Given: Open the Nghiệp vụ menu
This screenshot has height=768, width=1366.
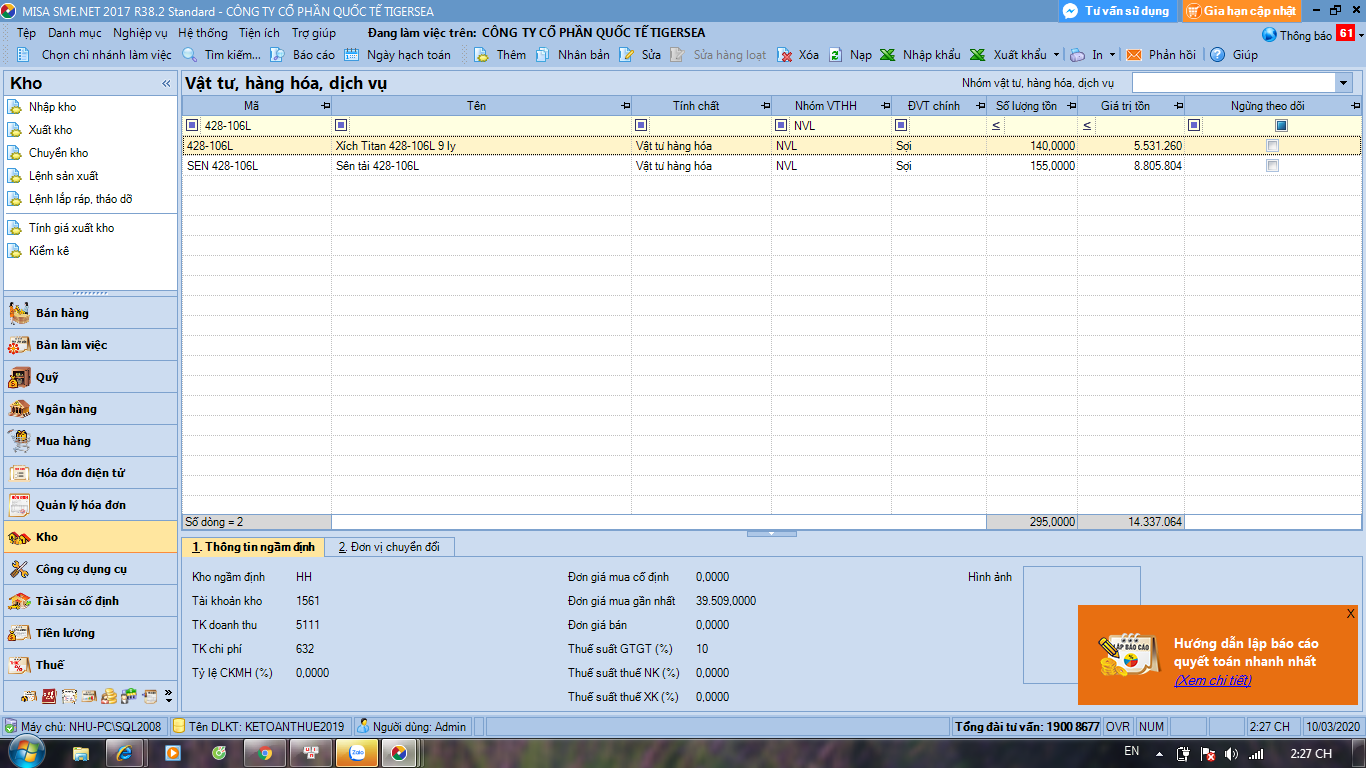Looking at the screenshot, I should pyautogui.click(x=140, y=33).
